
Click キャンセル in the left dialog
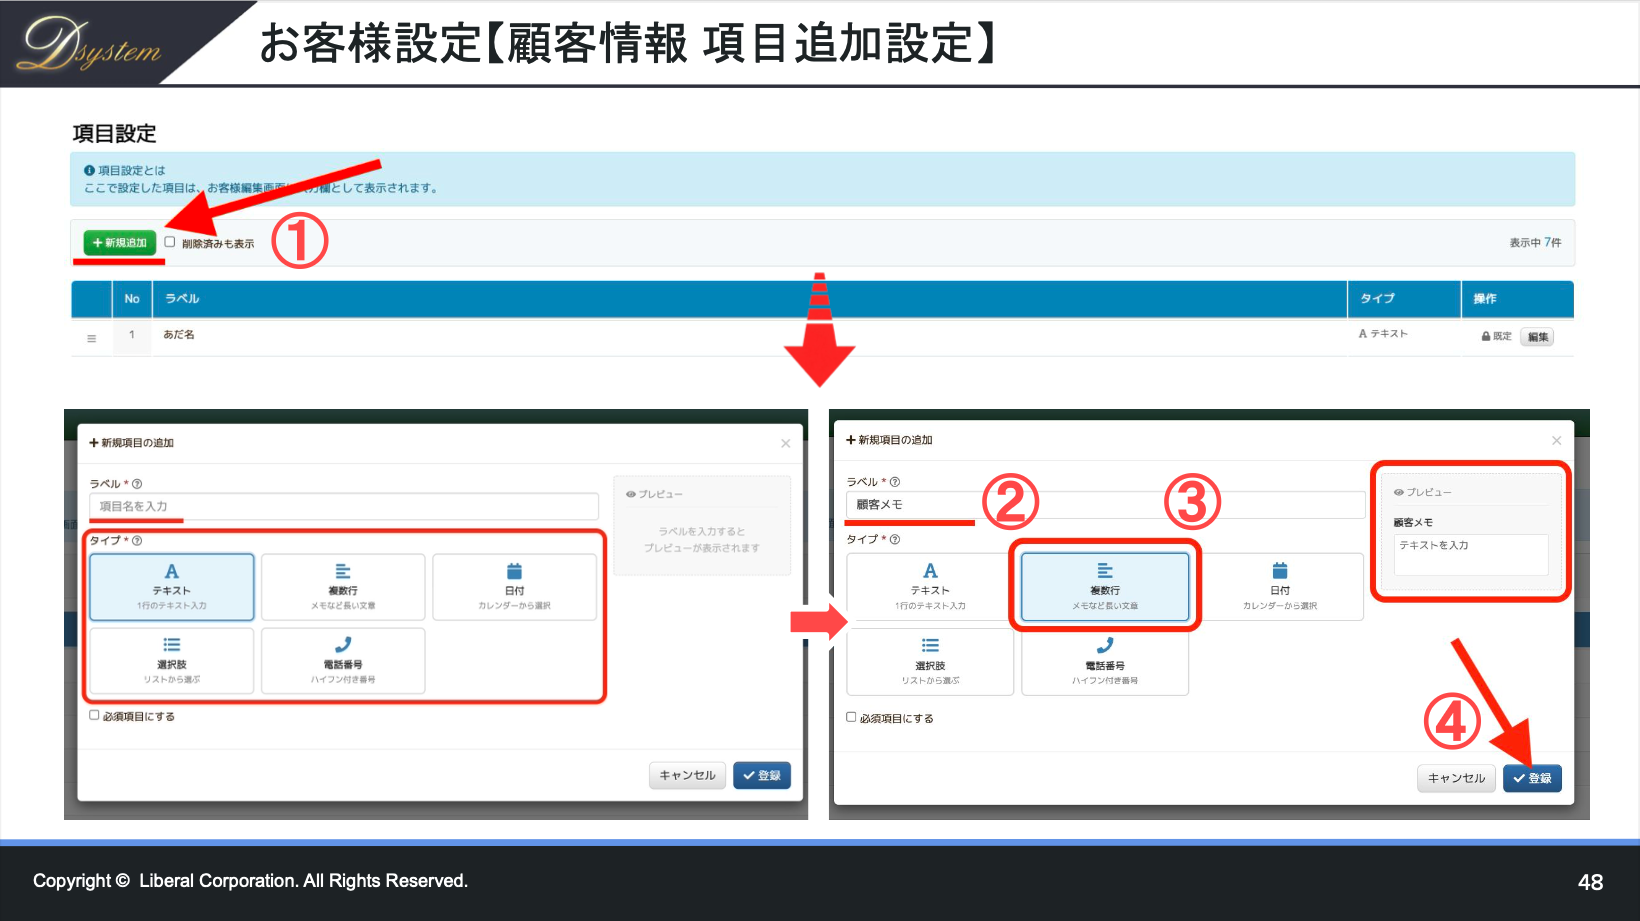[687, 775]
